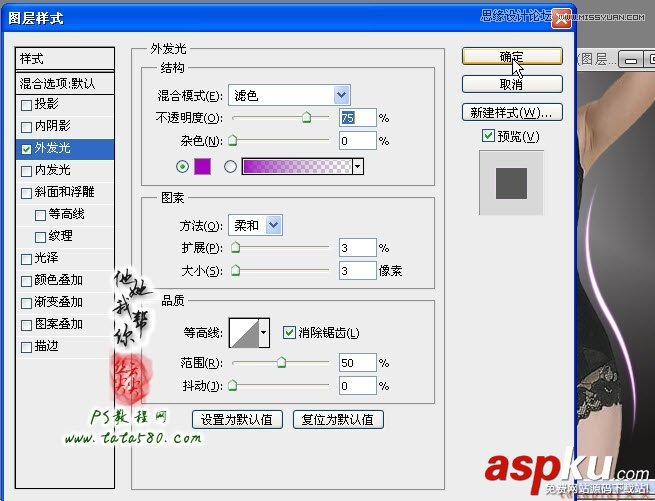Select 混合选项:默认 in the list
The height and width of the screenshot is (501, 655).
pos(65,84)
